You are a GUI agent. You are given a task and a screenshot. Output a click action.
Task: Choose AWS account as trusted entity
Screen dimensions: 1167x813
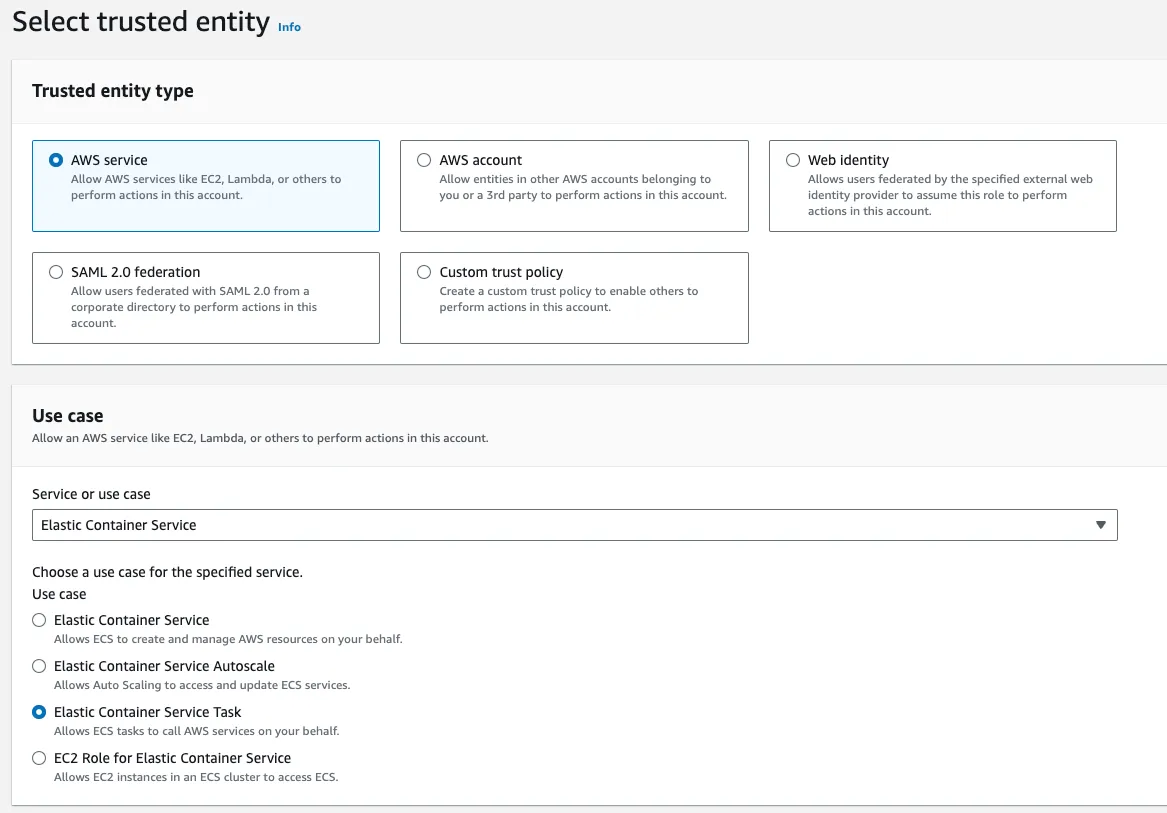pos(423,160)
